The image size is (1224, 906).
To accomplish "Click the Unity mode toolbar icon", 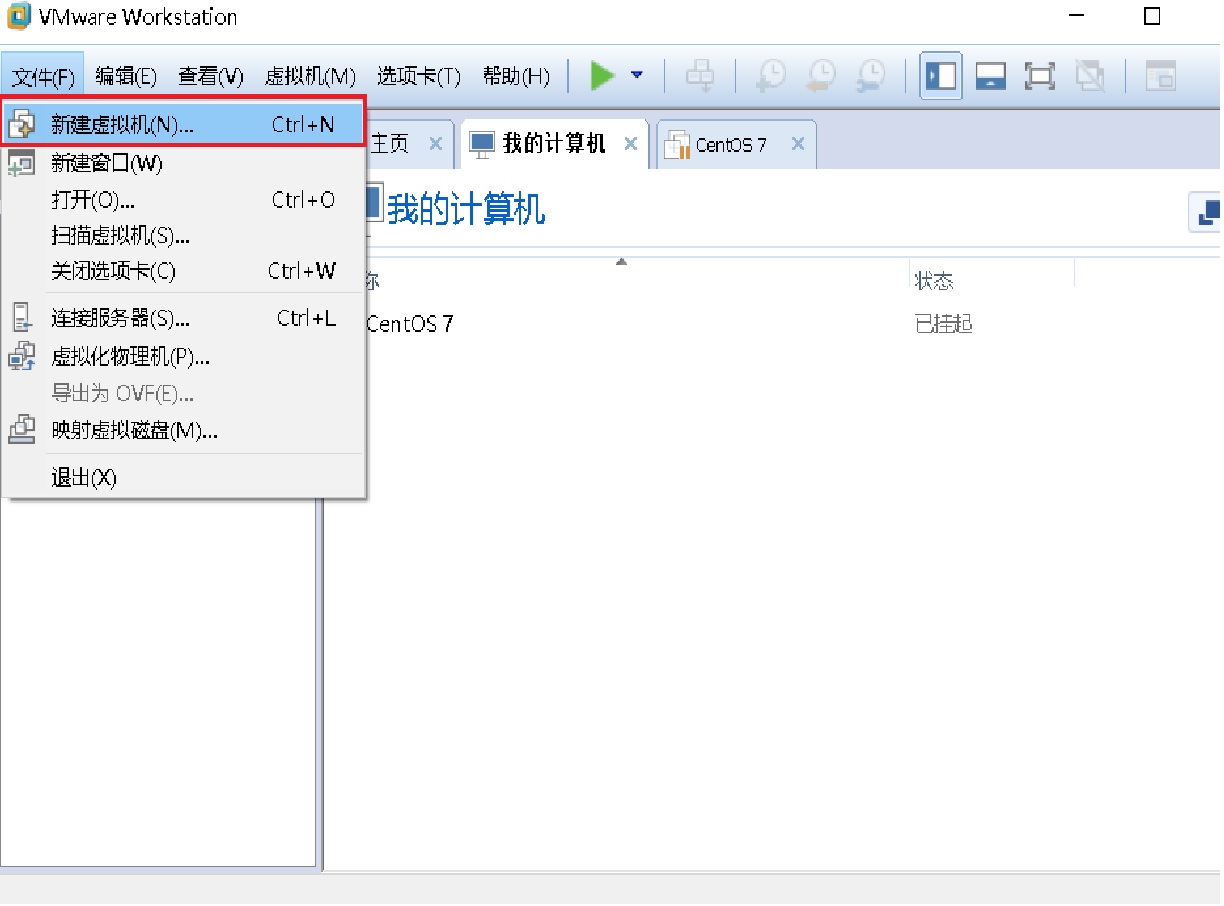I will point(1090,76).
